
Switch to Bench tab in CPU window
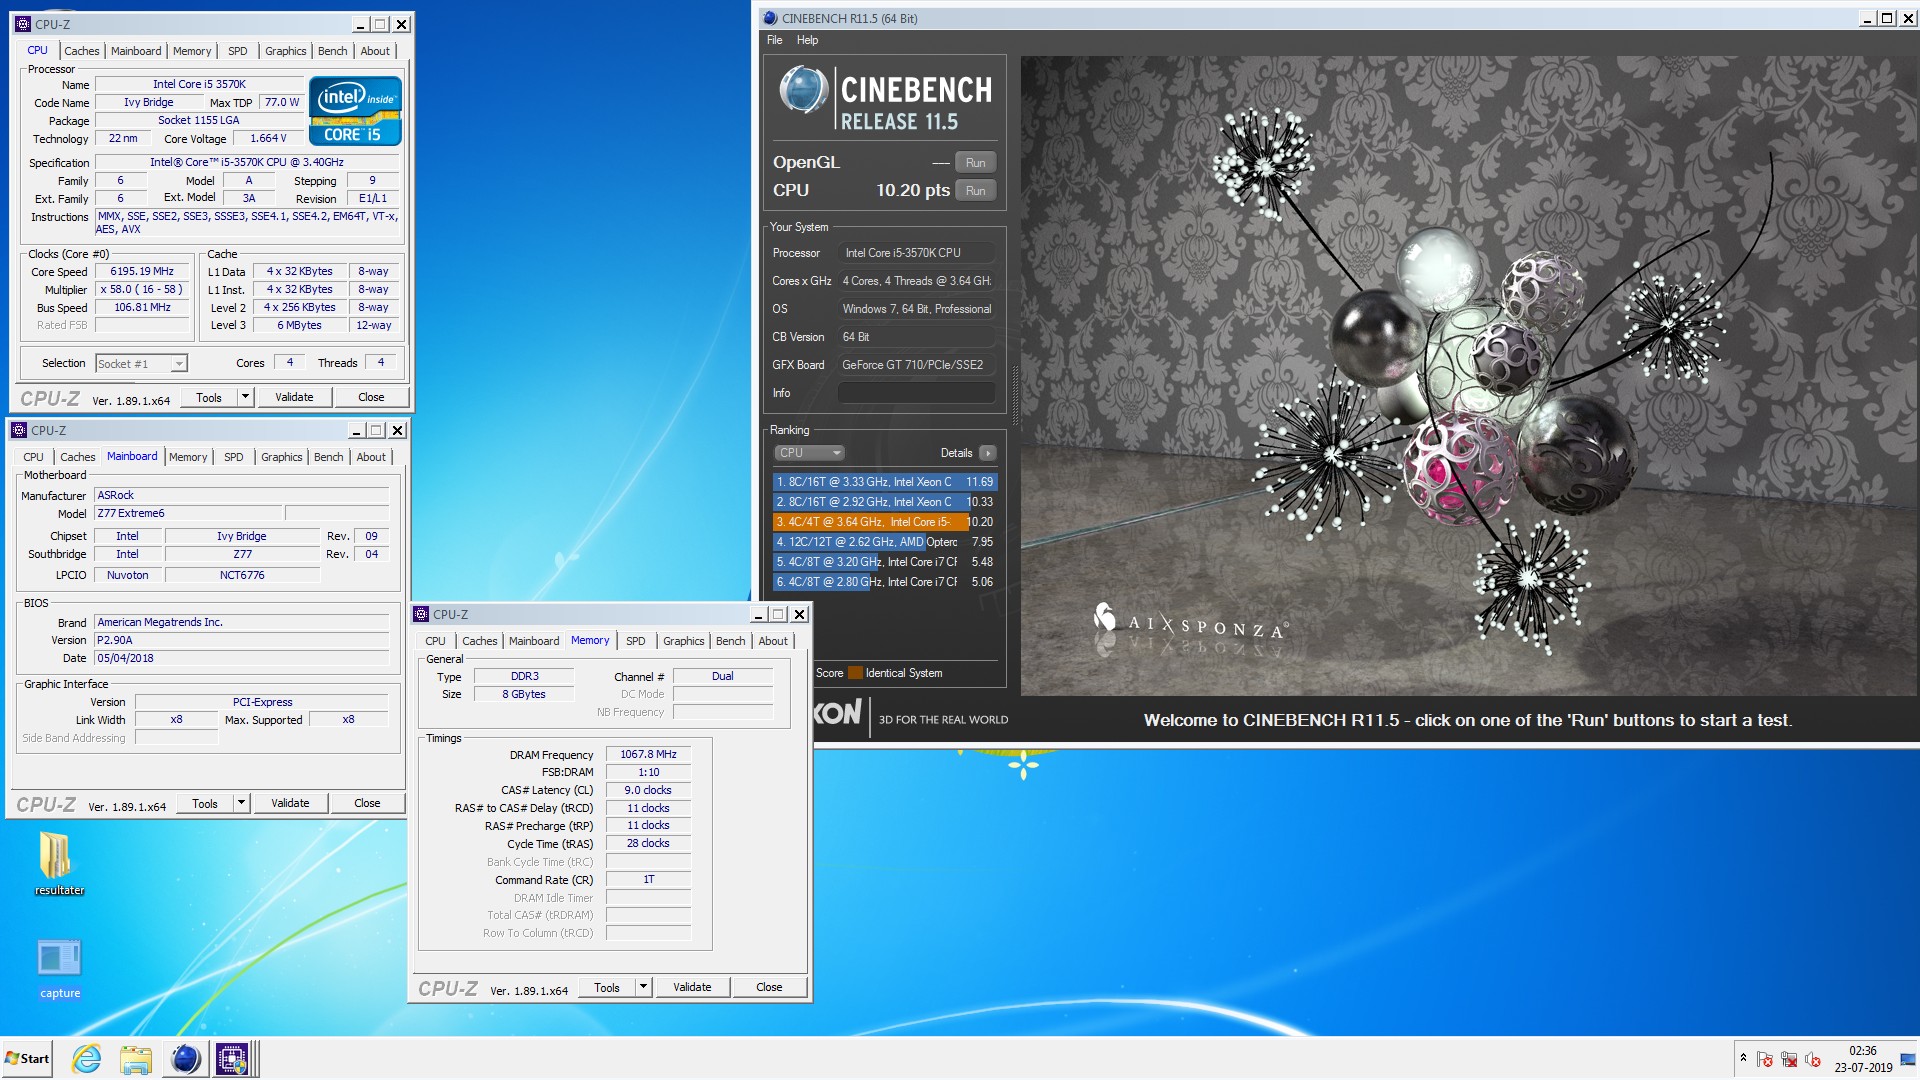click(333, 51)
